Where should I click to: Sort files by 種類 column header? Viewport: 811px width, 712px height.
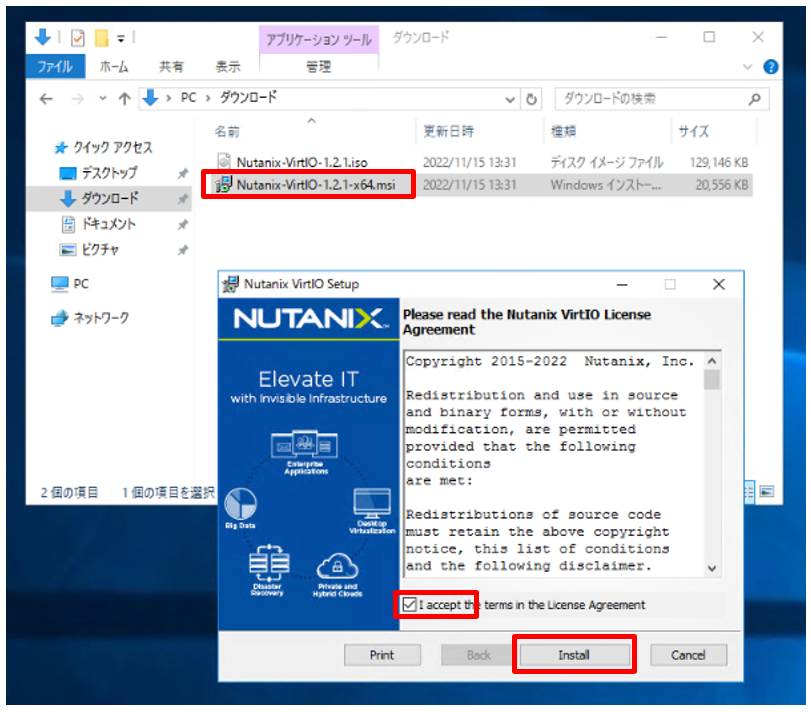563,131
